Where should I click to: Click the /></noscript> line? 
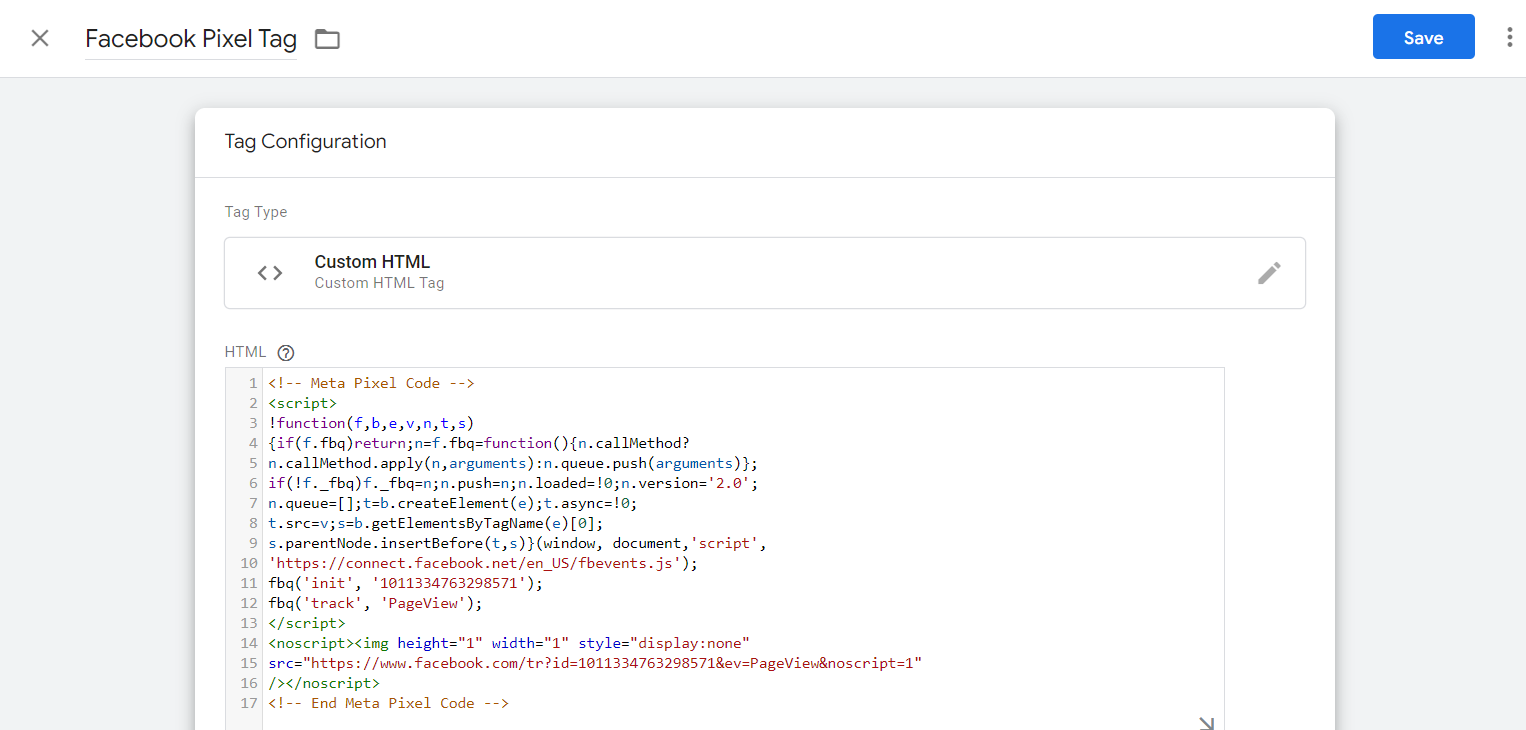tap(324, 683)
